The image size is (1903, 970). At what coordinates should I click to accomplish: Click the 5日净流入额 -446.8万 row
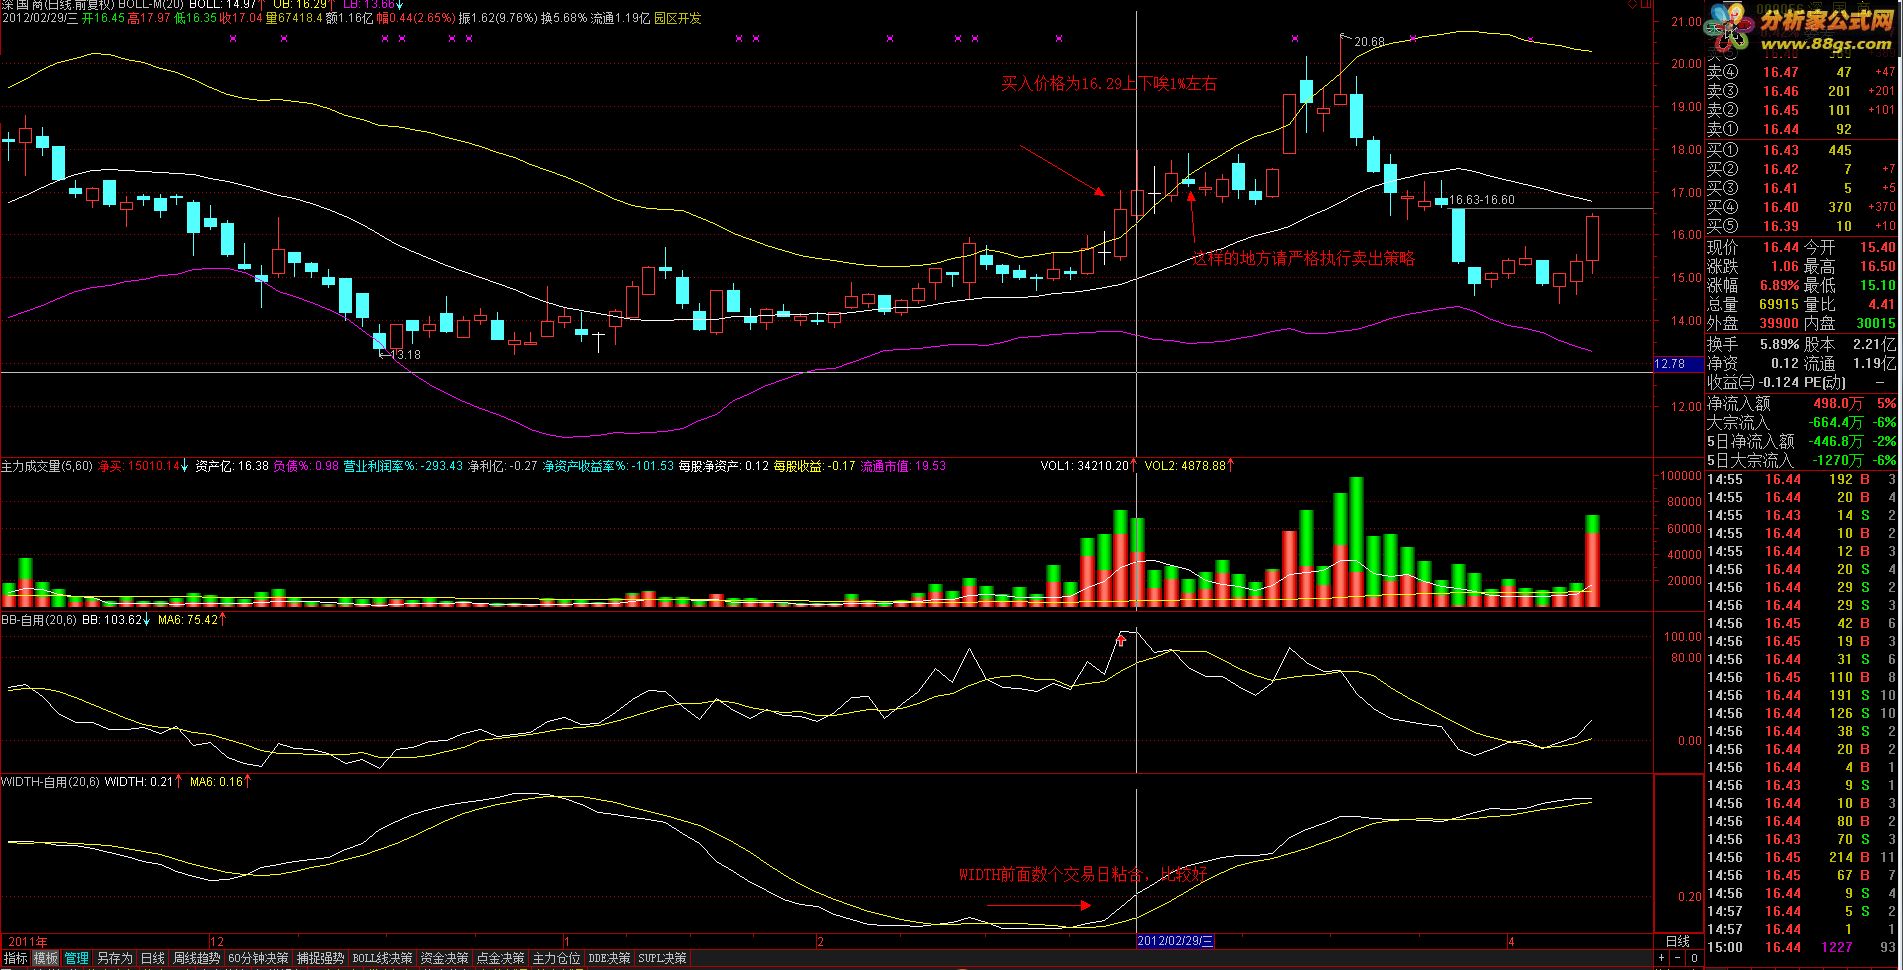(x=1801, y=442)
